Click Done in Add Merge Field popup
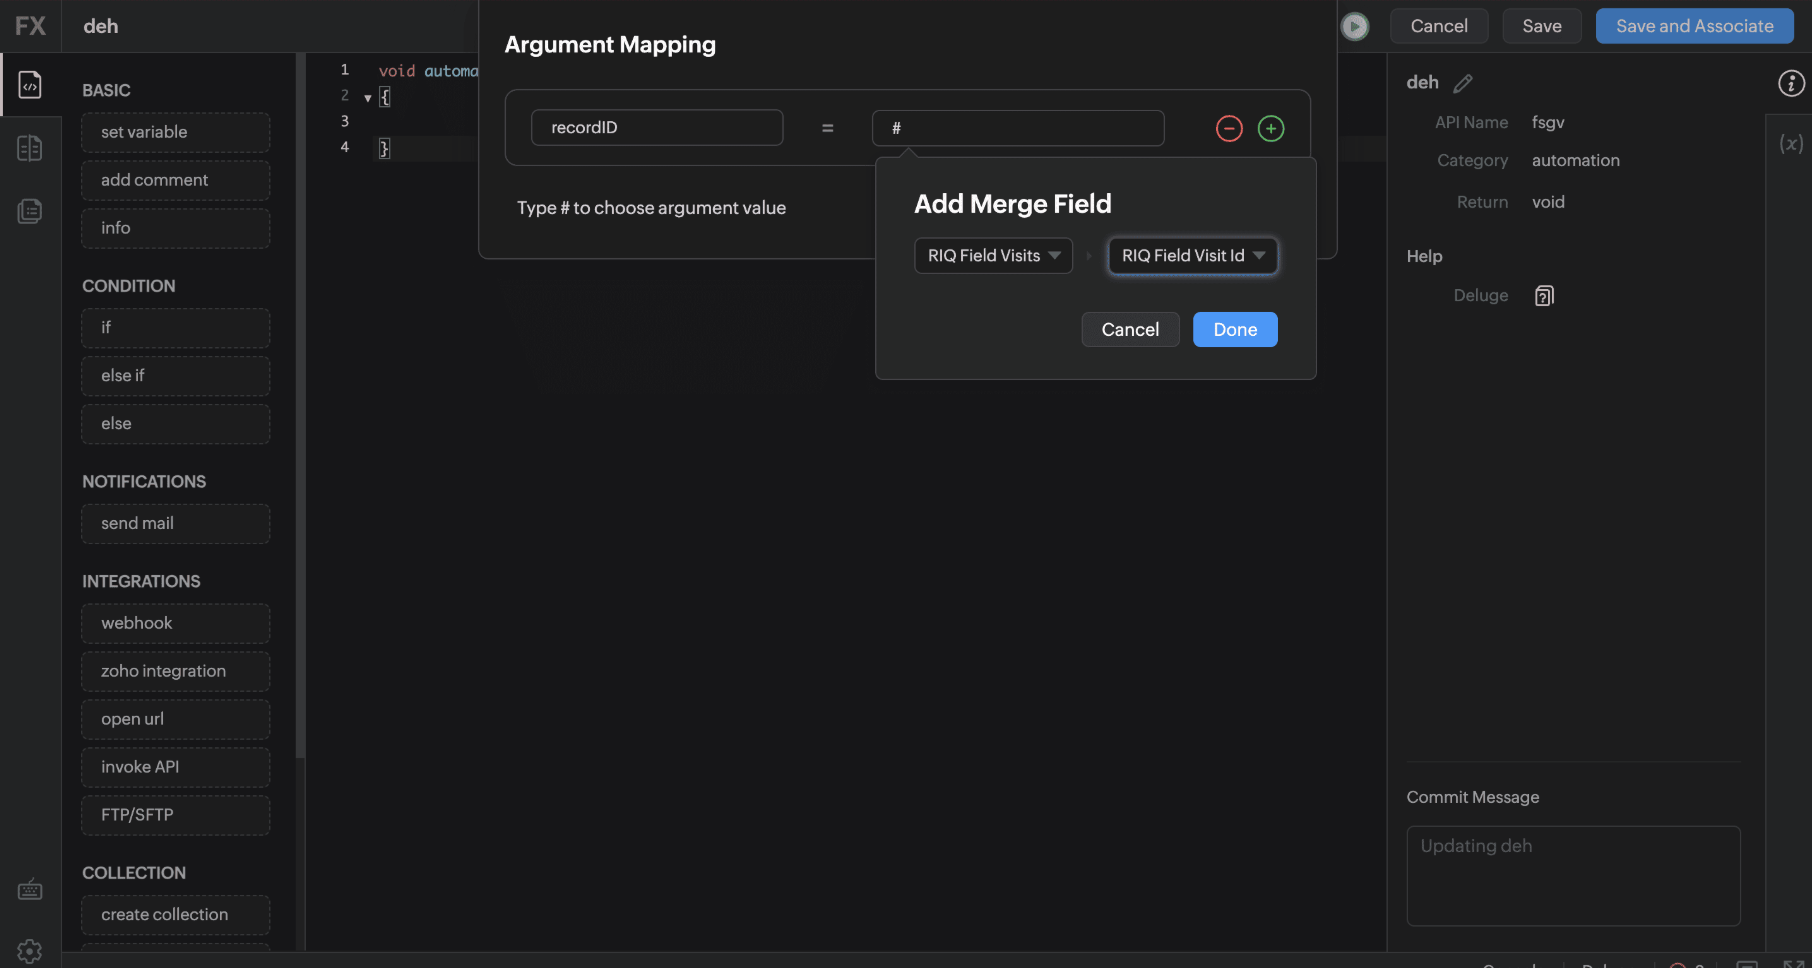 coord(1235,330)
